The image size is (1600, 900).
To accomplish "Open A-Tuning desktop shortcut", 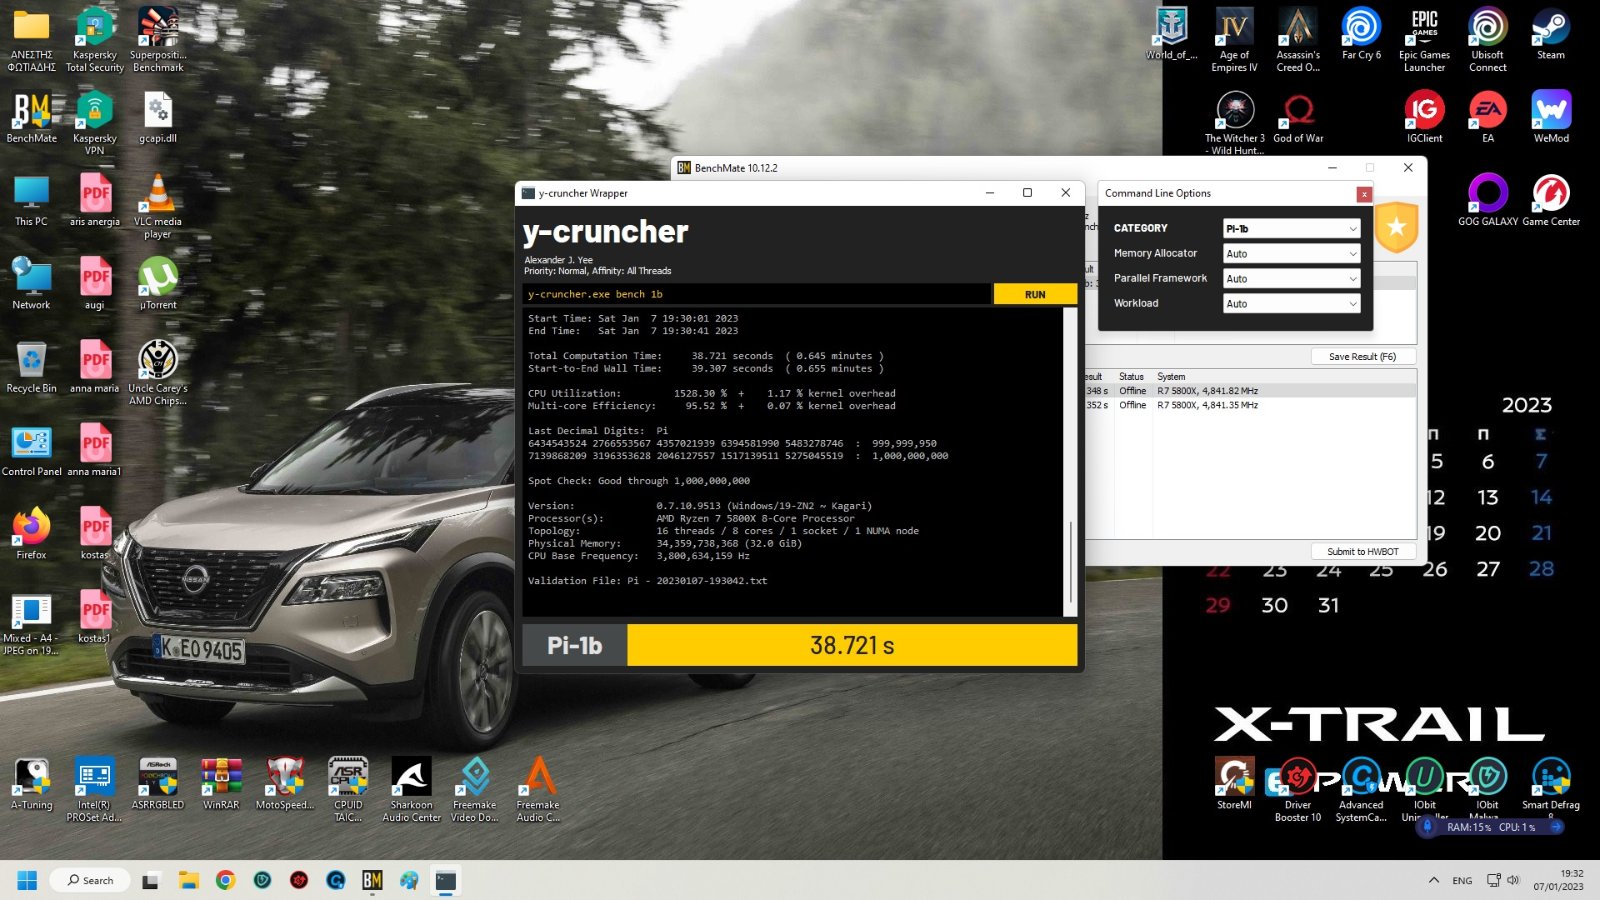I will [31, 784].
